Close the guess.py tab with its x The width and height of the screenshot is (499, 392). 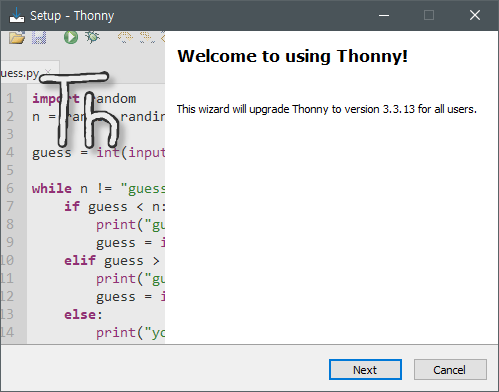pyautogui.click(x=48, y=71)
